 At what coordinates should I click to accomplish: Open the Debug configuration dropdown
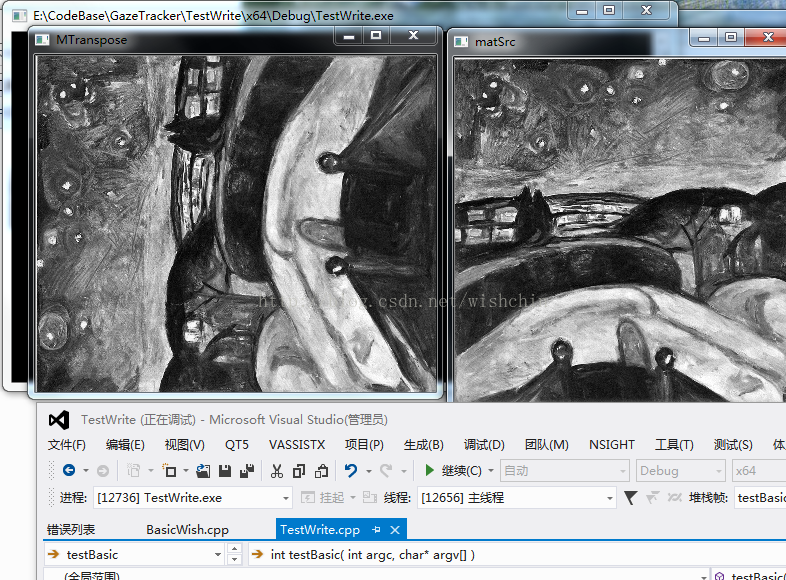pyautogui.click(x=680, y=471)
